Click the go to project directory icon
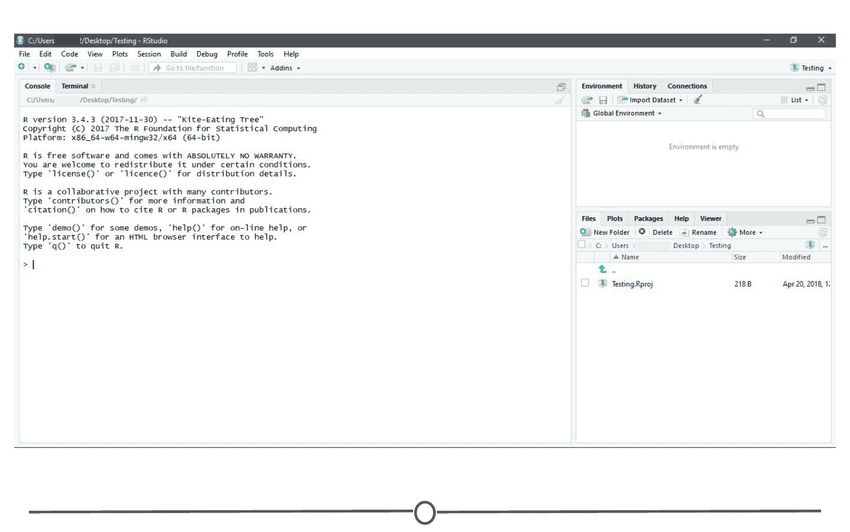This screenshot has width=850, height=532. click(x=810, y=245)
